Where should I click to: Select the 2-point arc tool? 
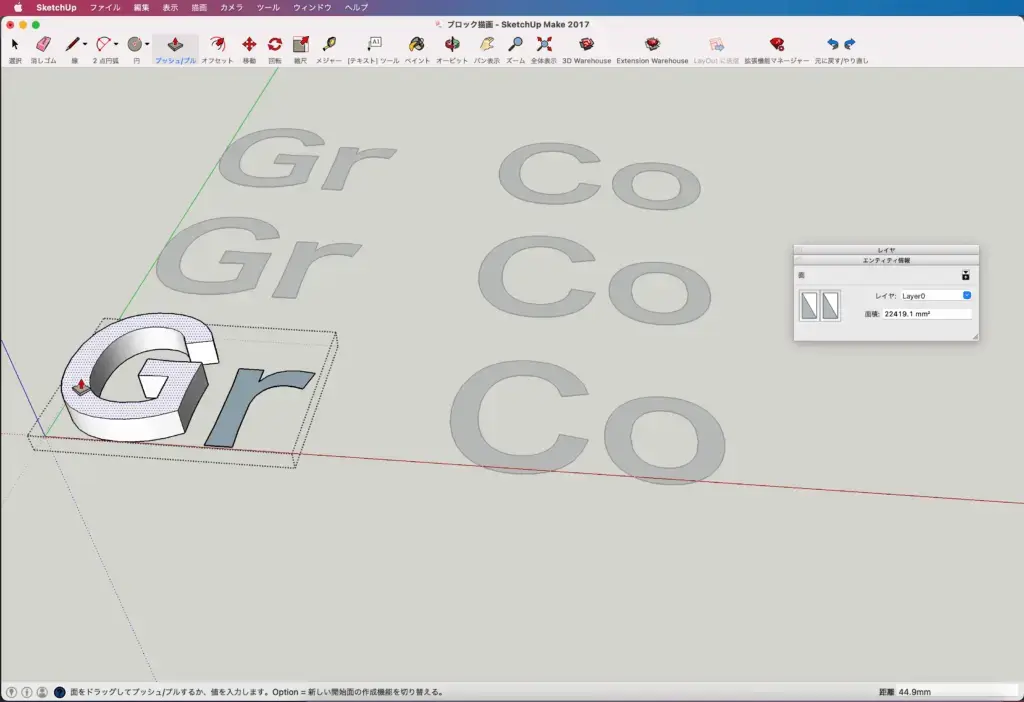click(103, 44)
